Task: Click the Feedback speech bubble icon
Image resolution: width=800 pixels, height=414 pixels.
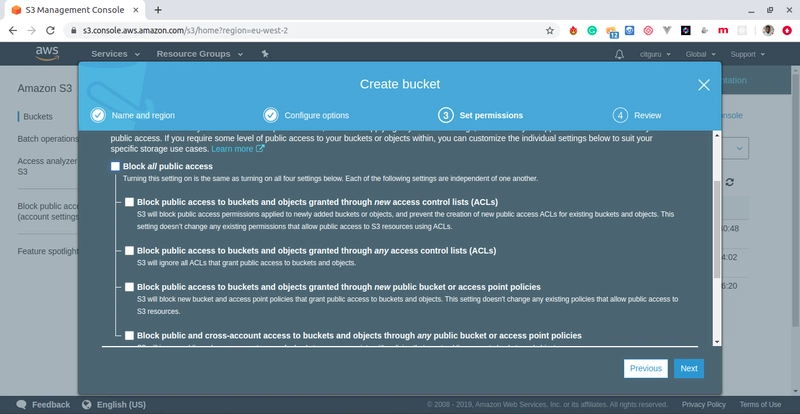Action: coord(21,404)
